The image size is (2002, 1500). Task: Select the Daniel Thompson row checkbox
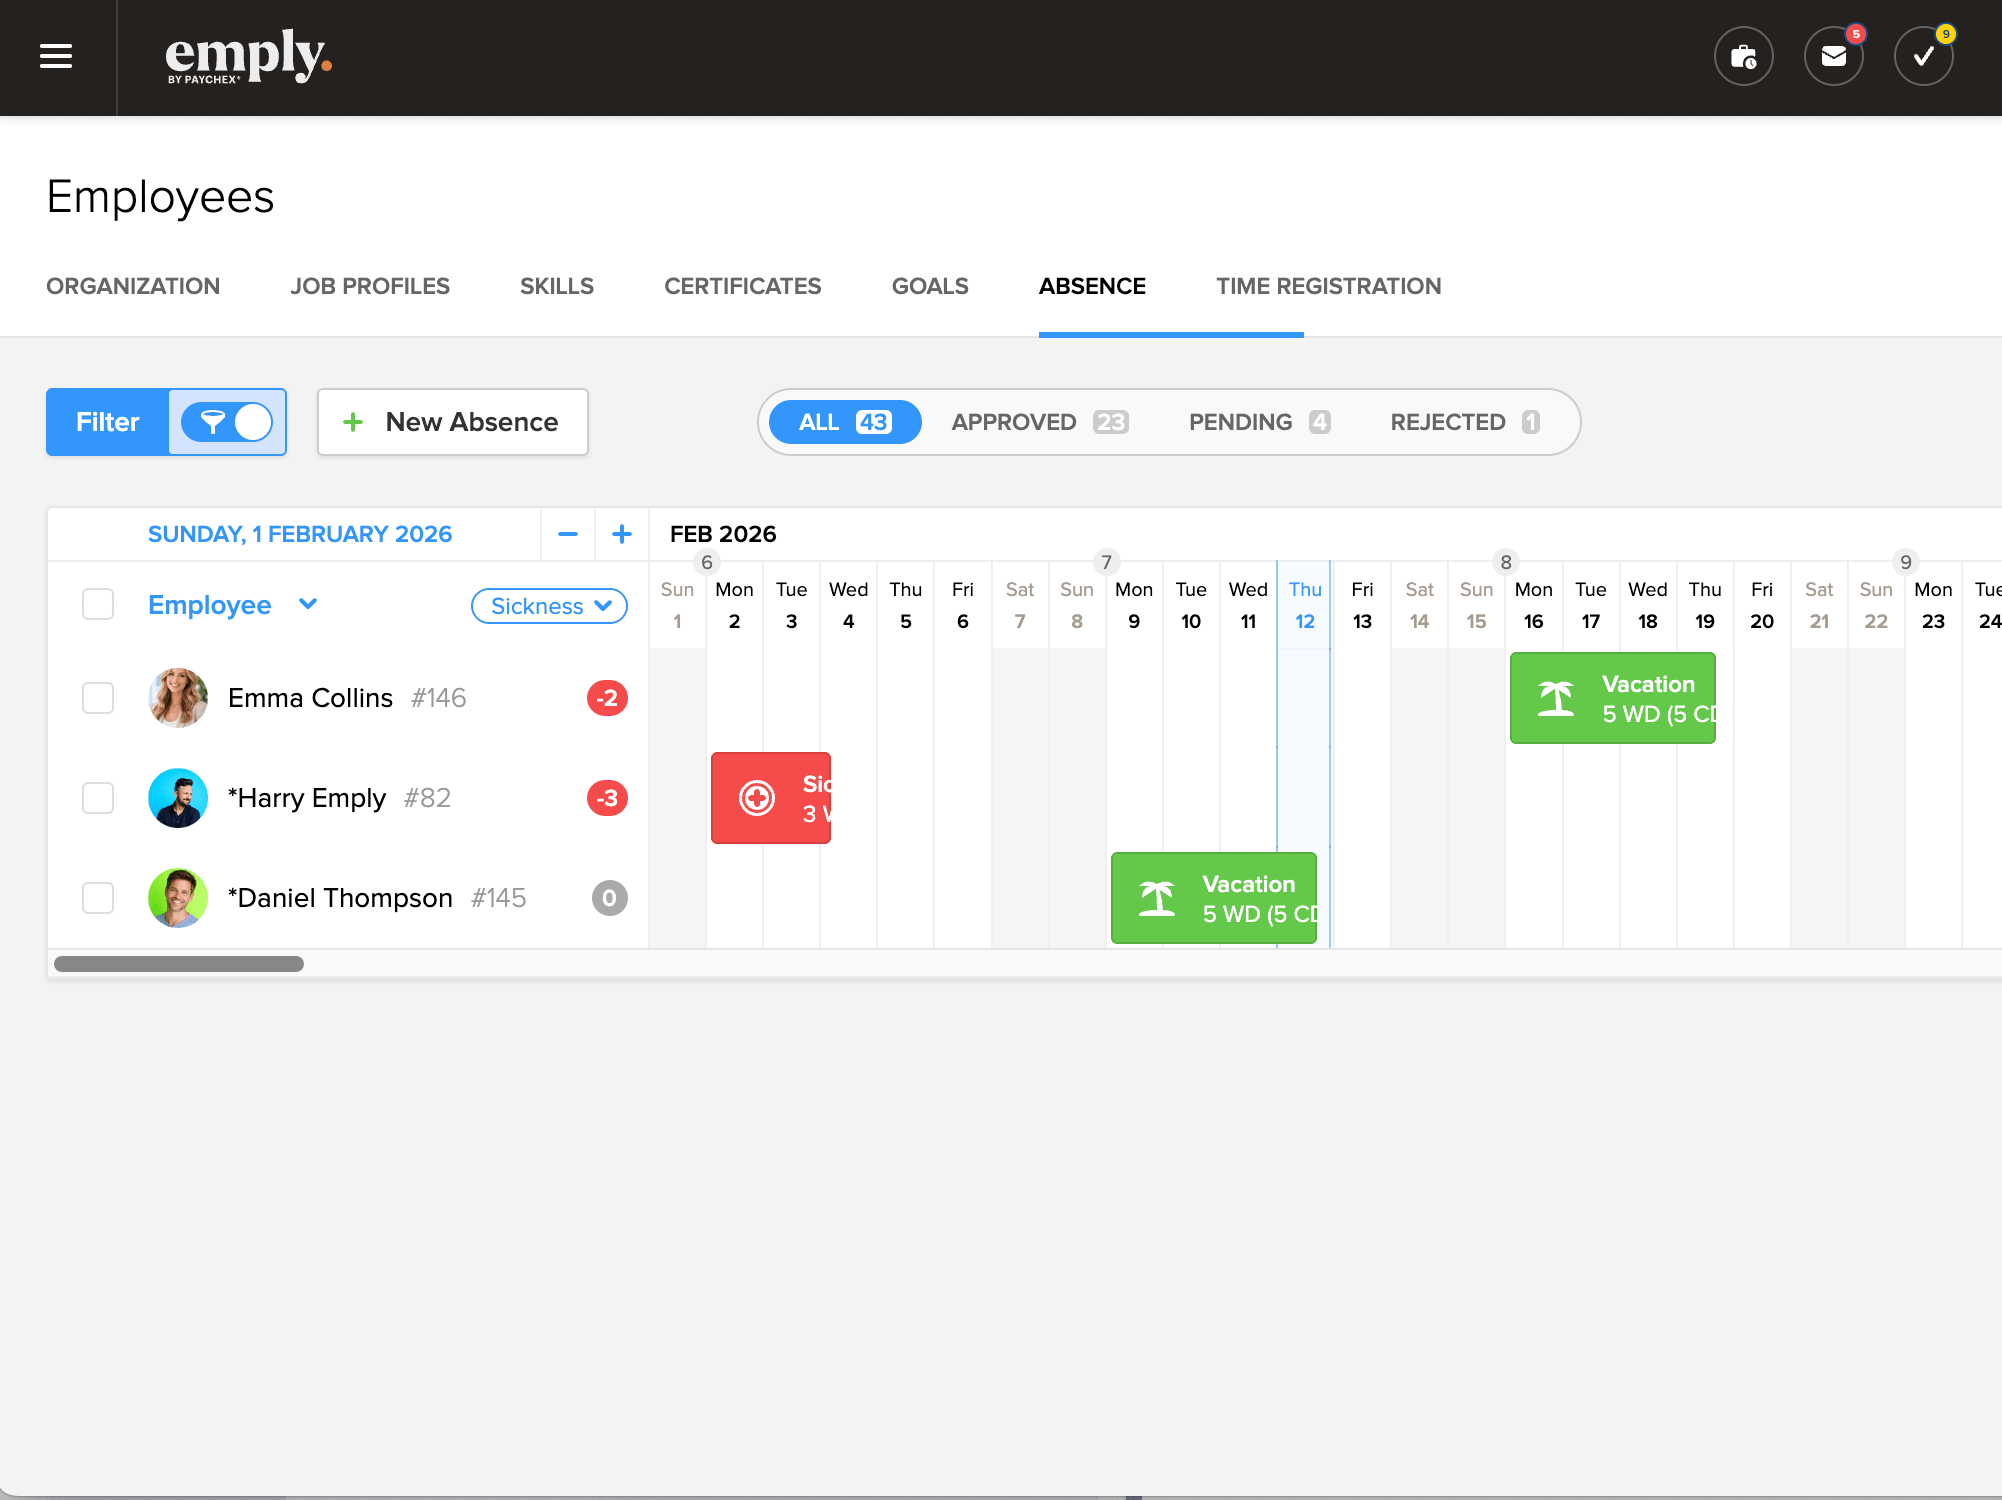tap(98, 898)
